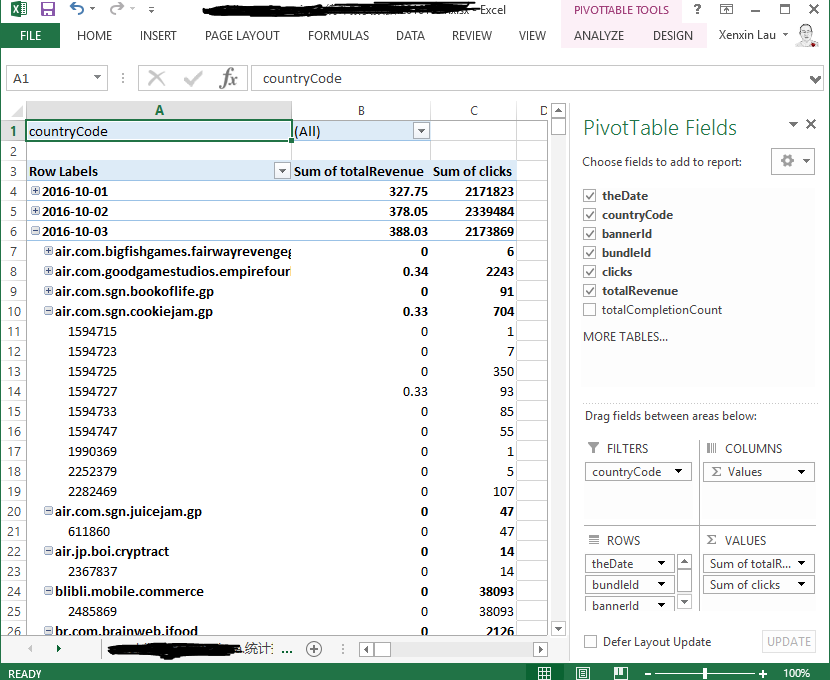The image size is (830, 680).
Task: Click the Insert Function fx icon
Action: [x=229, y=78]
